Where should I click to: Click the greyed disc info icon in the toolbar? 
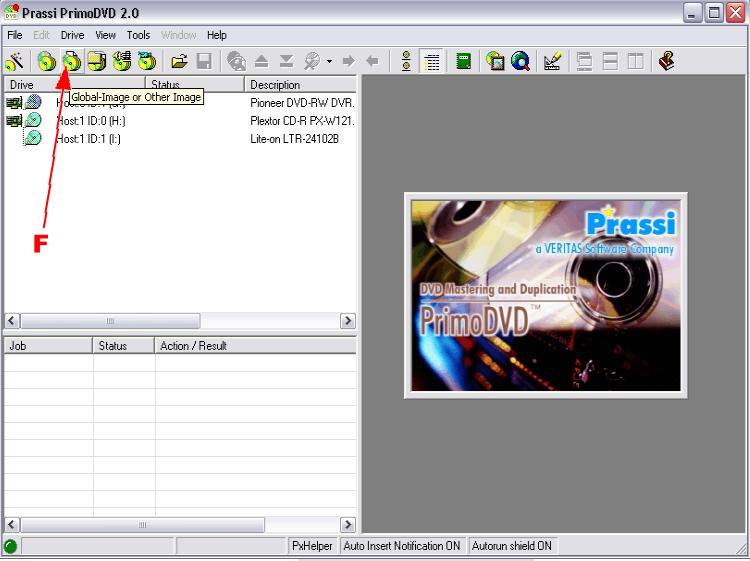coord(236,61)
